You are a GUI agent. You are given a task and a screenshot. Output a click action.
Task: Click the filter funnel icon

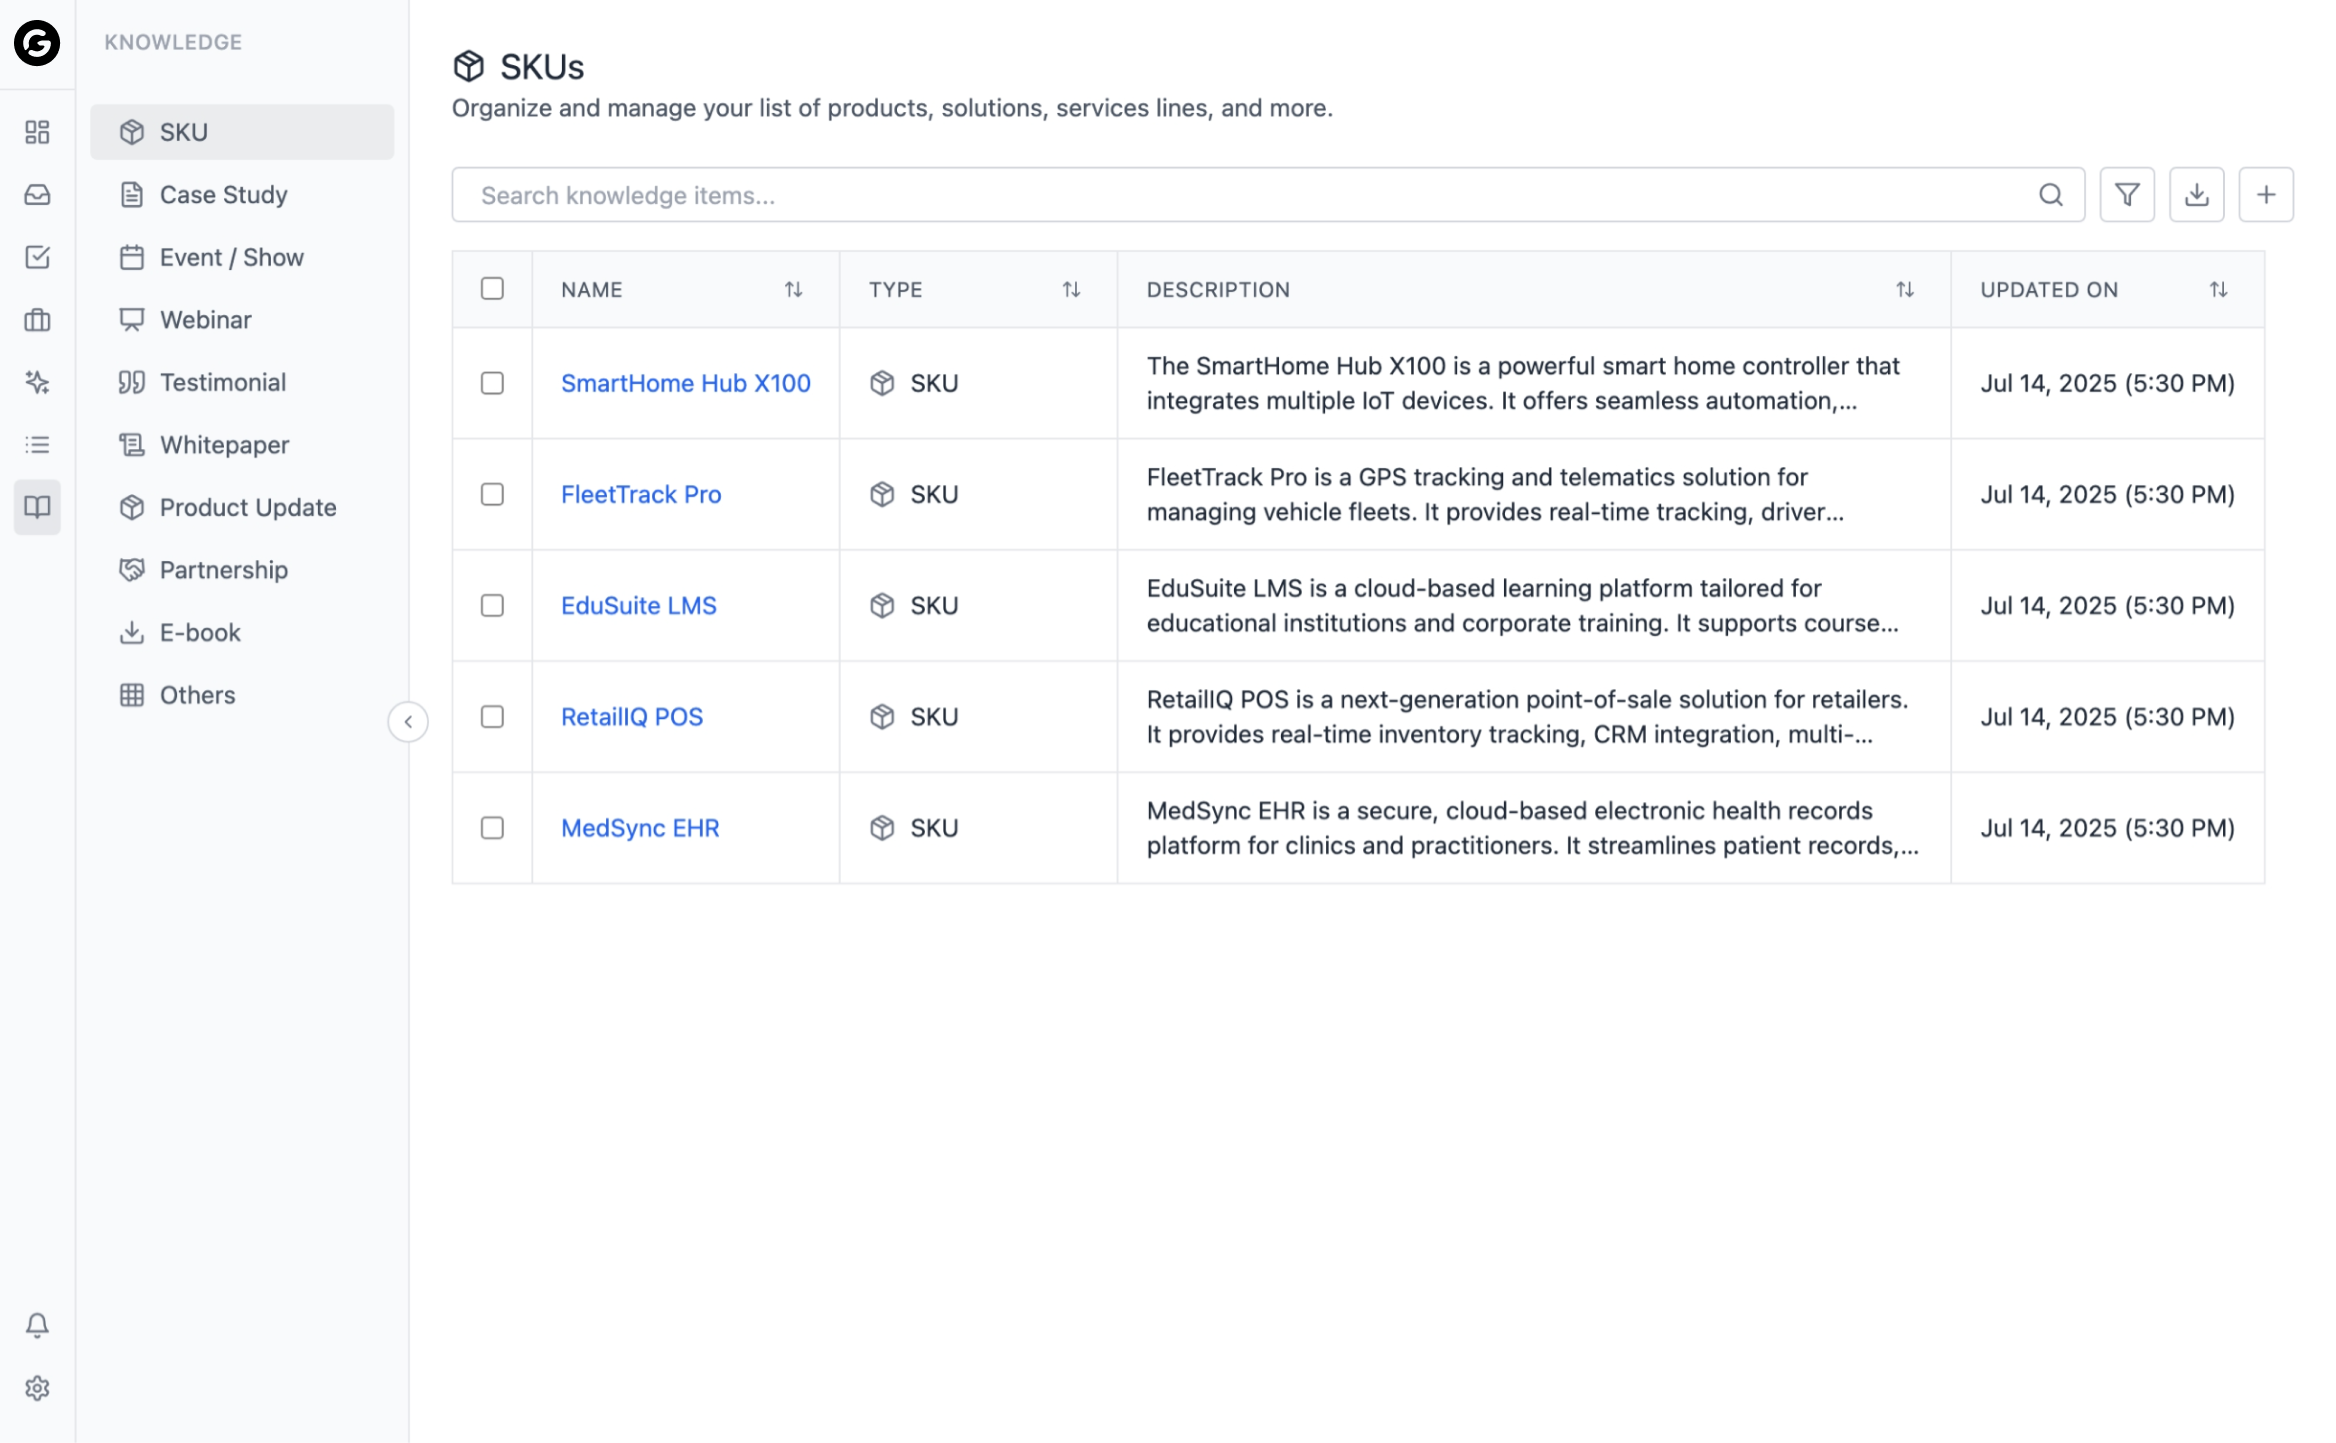coord(2126,195)
